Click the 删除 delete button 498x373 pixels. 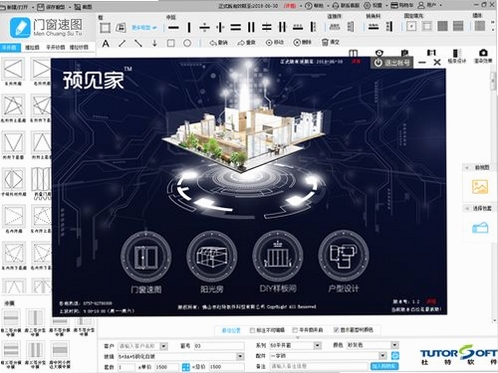[302, 42]
